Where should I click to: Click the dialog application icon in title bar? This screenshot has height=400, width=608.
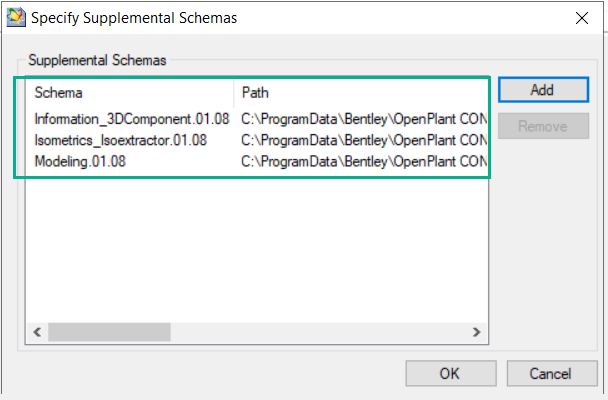click(16, 18)
